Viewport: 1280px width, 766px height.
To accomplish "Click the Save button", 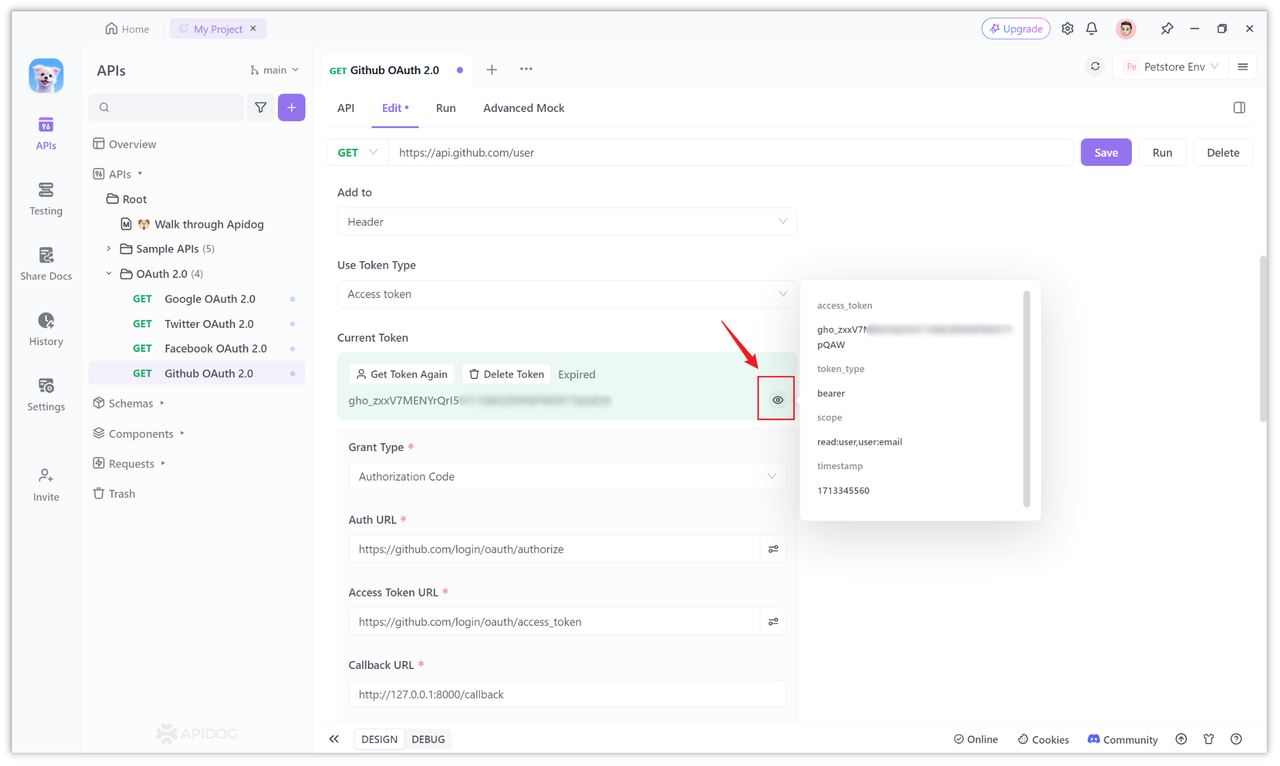I will tap(1106, 153).
